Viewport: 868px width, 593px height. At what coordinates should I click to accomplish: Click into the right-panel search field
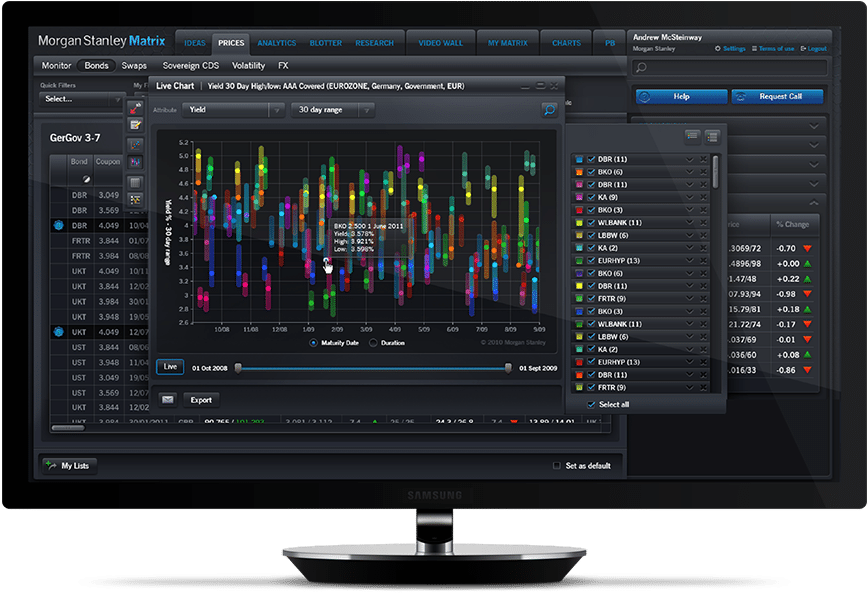click(x=730, y=68)
